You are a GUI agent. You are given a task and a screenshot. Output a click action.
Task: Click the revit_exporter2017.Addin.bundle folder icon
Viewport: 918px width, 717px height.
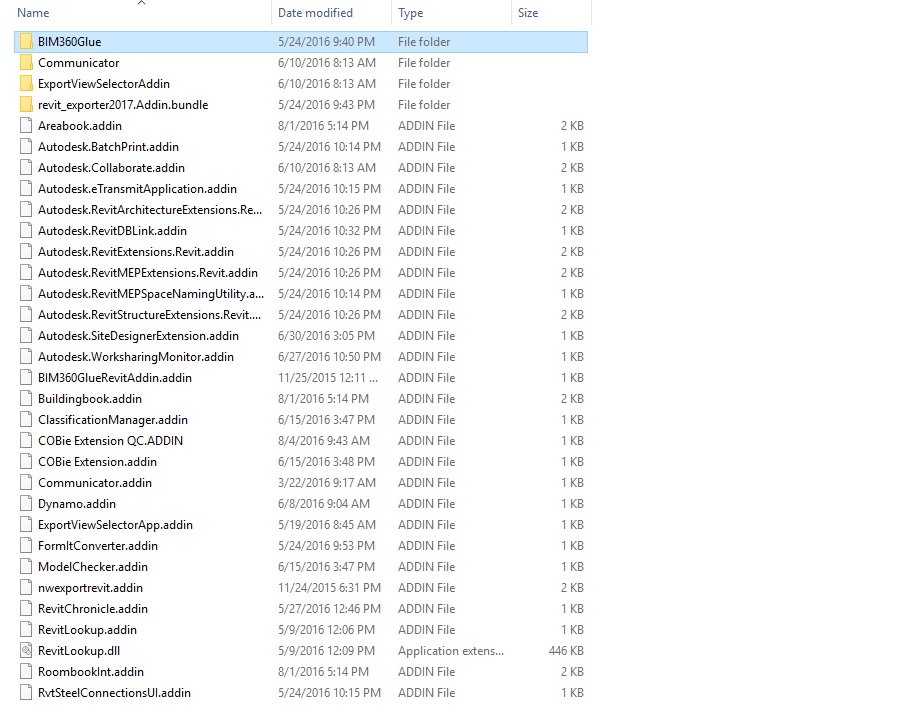click(26, 105)
